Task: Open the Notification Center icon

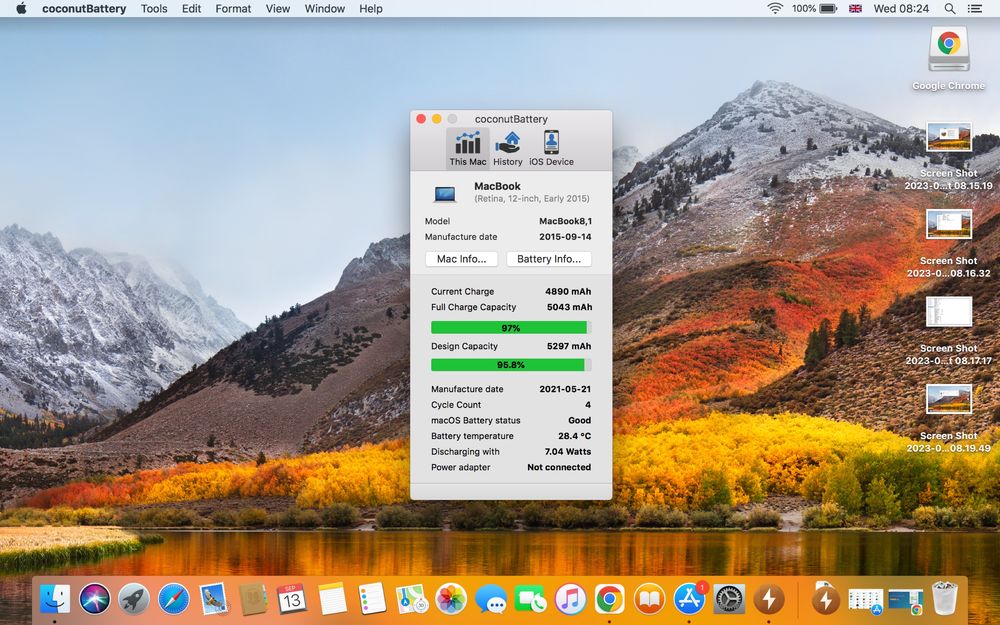Action: click(974, 8)
